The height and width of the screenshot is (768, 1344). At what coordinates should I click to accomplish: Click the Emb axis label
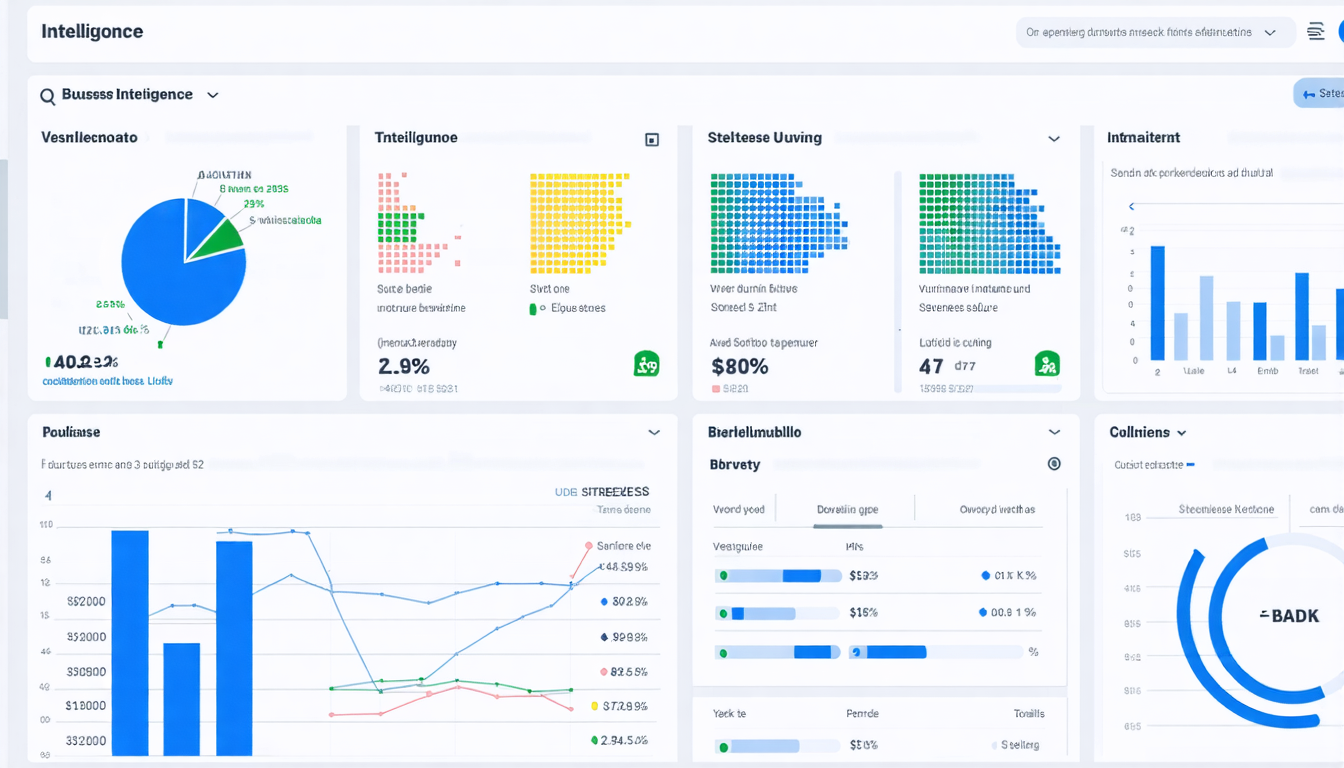(x=1267, y=371)
